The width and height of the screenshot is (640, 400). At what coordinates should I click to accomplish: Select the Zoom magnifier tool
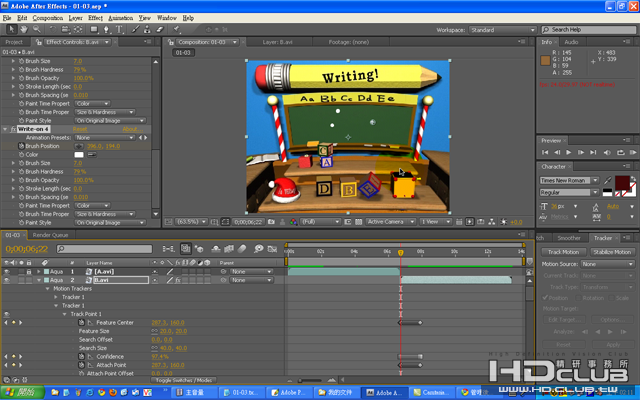[37, 29]
